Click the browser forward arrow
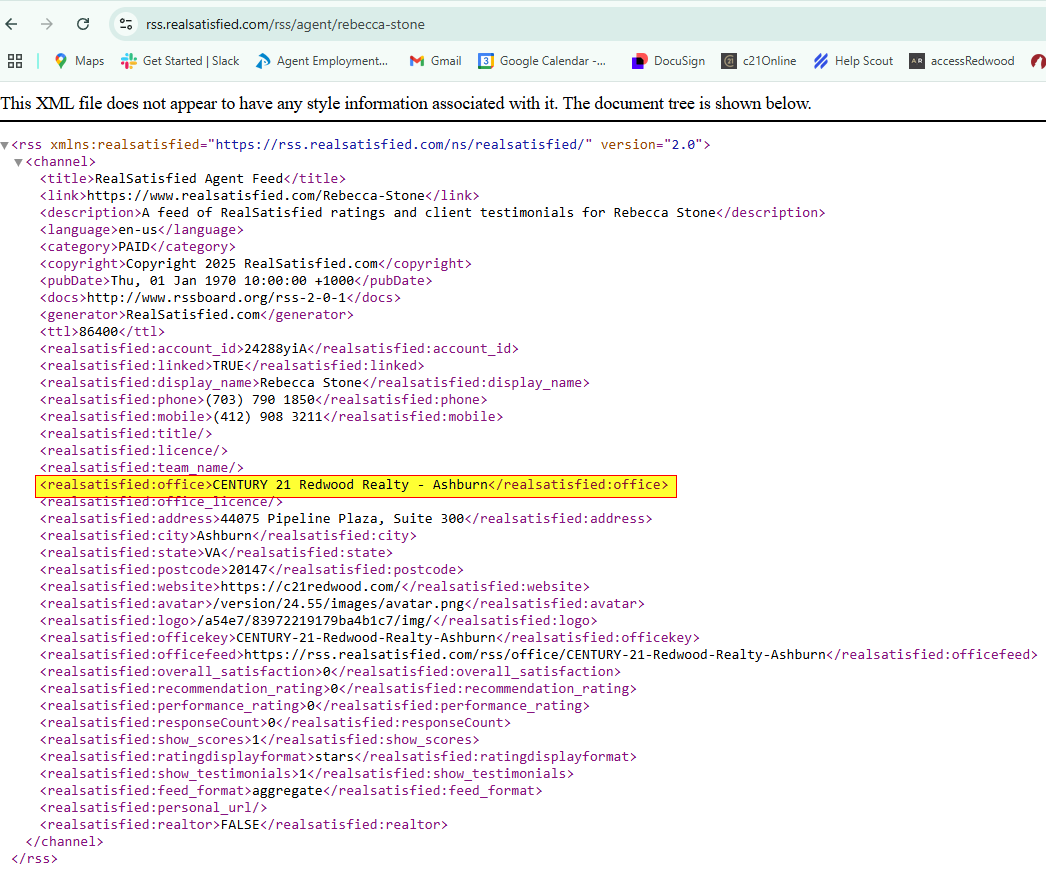This screenshot has width=1046, height=871. [47, 25]
